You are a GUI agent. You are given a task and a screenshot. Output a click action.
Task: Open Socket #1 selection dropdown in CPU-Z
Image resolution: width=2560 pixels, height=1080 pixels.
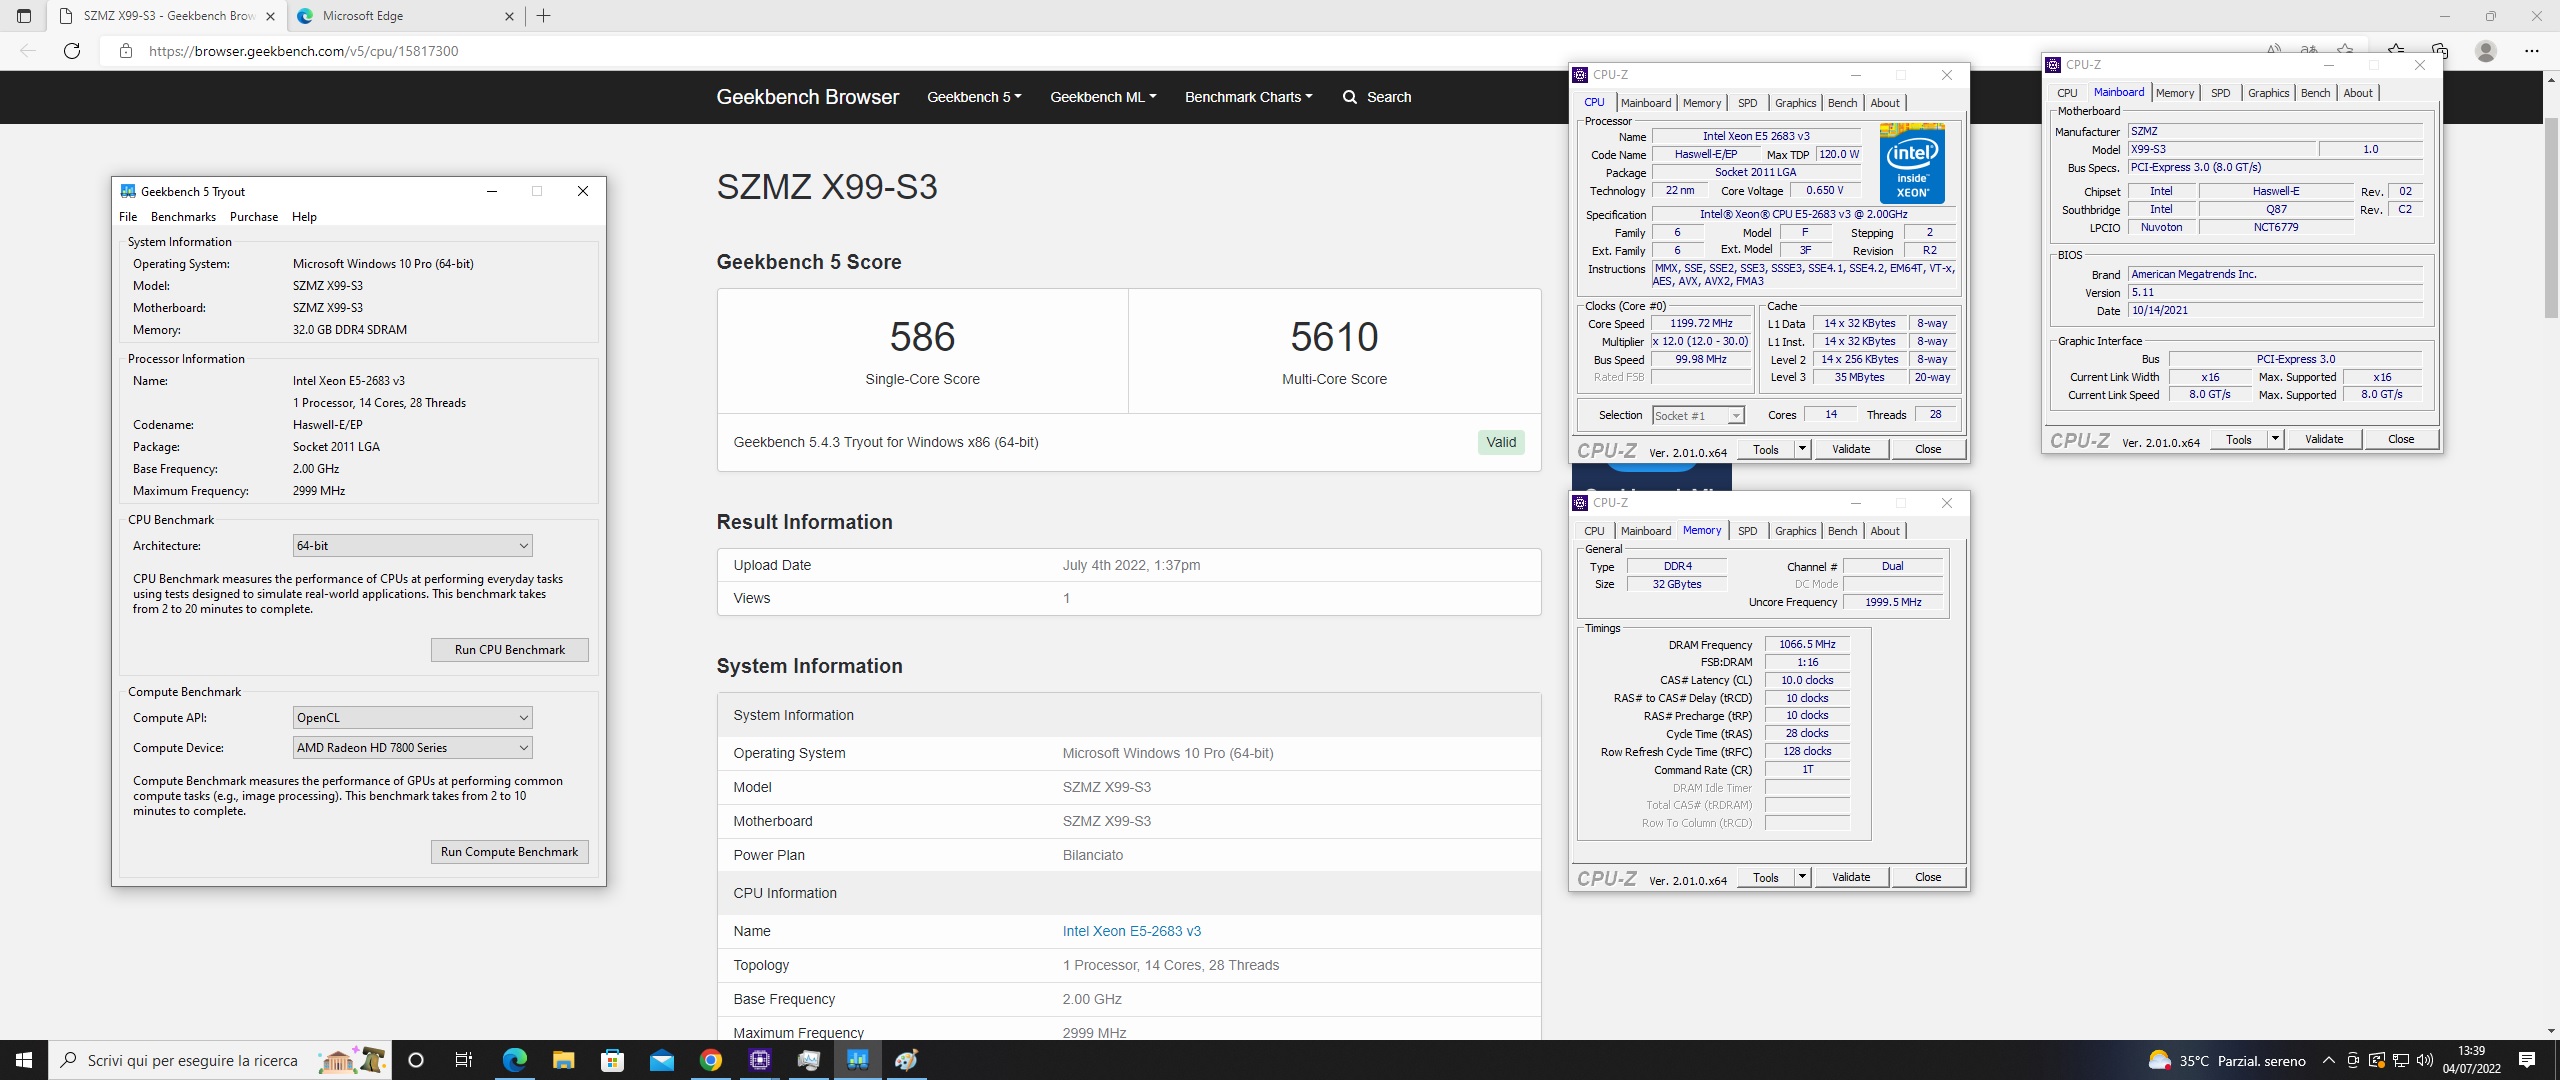1698,415
